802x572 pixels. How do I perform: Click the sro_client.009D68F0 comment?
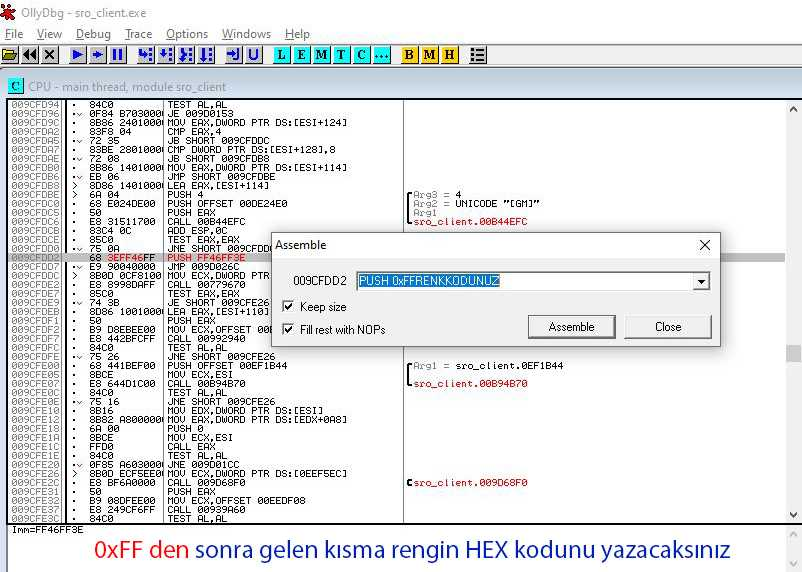(x=470, y=482)
